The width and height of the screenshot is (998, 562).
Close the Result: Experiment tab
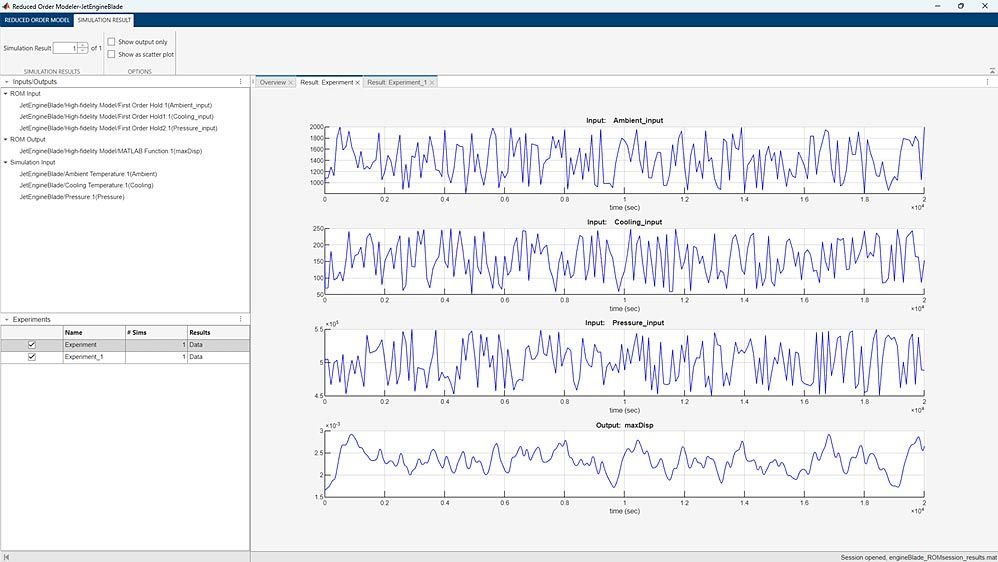[x=359, y=82]
